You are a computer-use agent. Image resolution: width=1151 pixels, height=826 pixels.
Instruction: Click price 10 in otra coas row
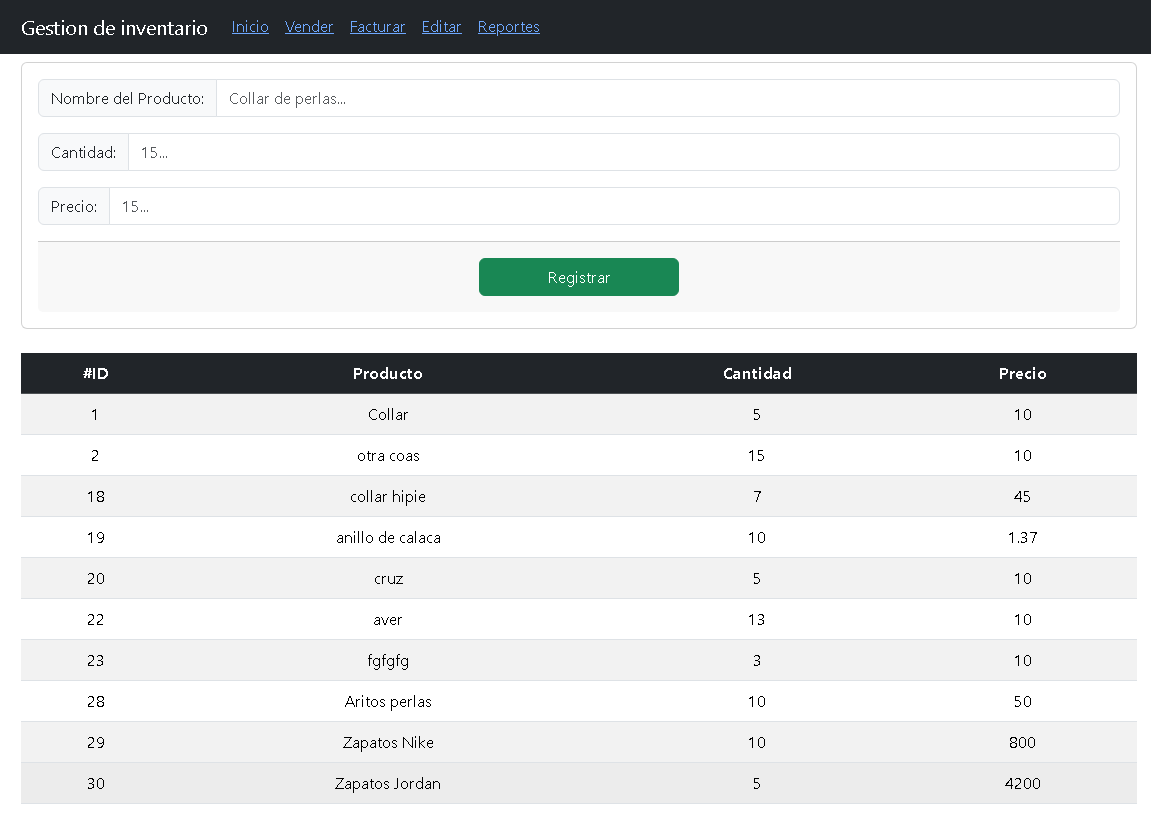pos(1023,456)
